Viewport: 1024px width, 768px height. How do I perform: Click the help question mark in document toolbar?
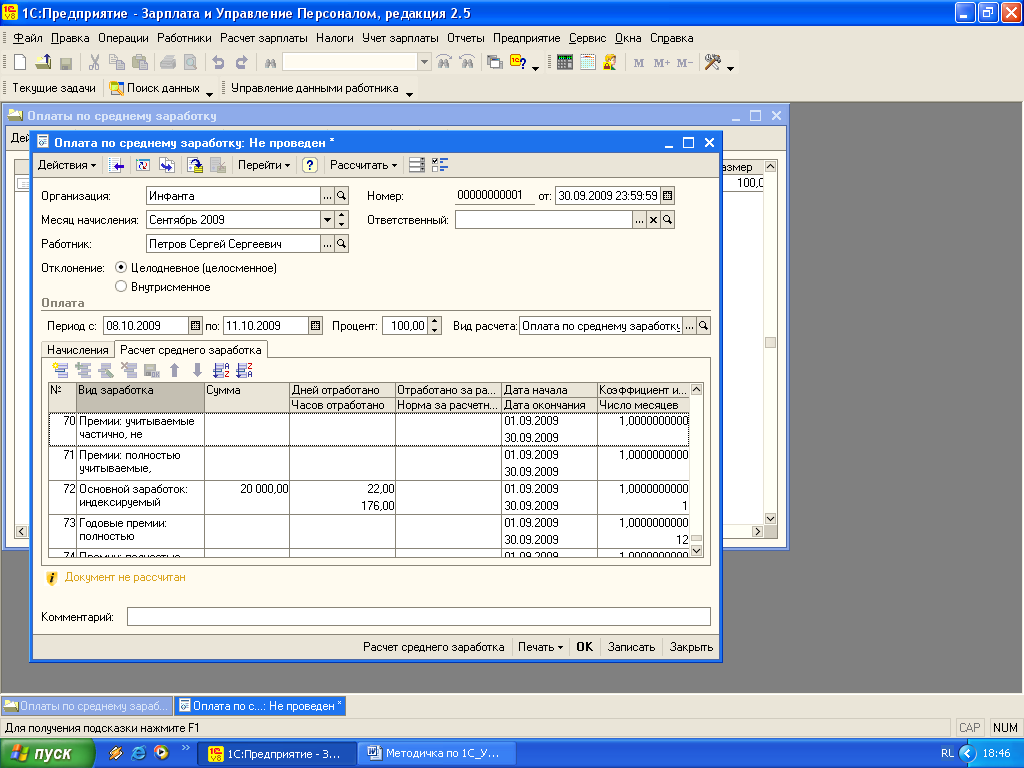point(310,165)
